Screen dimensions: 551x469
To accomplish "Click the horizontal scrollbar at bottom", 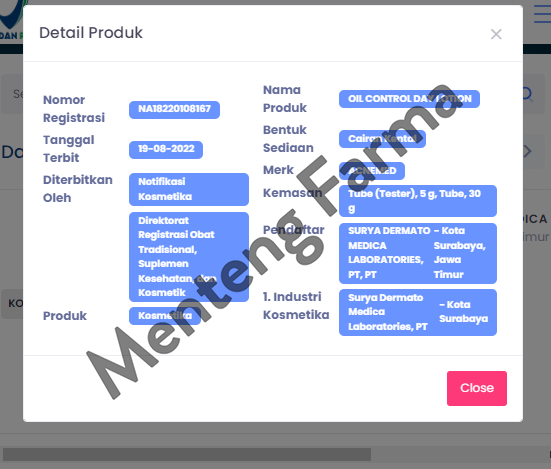I will tap(186, 454).
